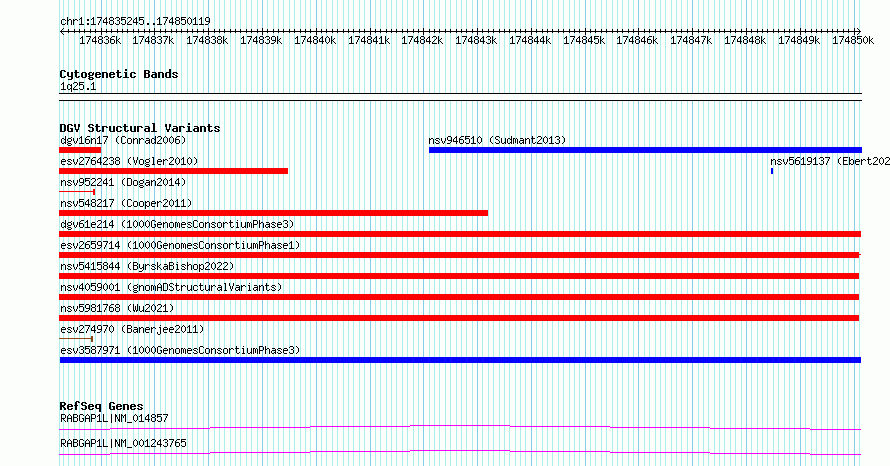
Task: Open dgv61e214 (1000GenomesConsortiumPhase3) label
Action: (177, 224)
